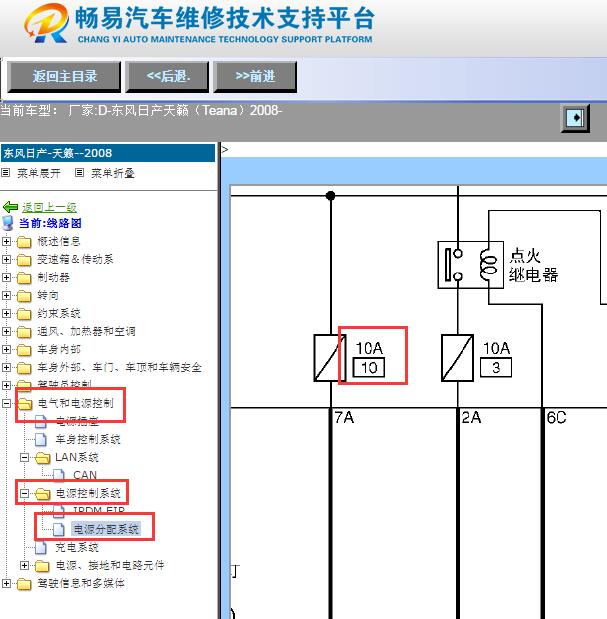Screen dimensions: 607x619
Task: Click the 6C connector label
Action: pyautogui.click(x=556, y=417)
